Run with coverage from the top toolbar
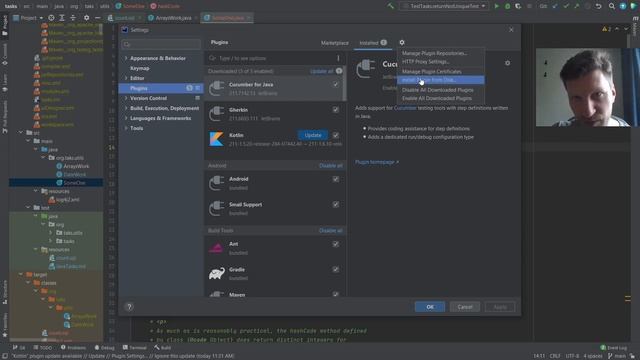Screen dimensions: 640x360 coord(518,6)
